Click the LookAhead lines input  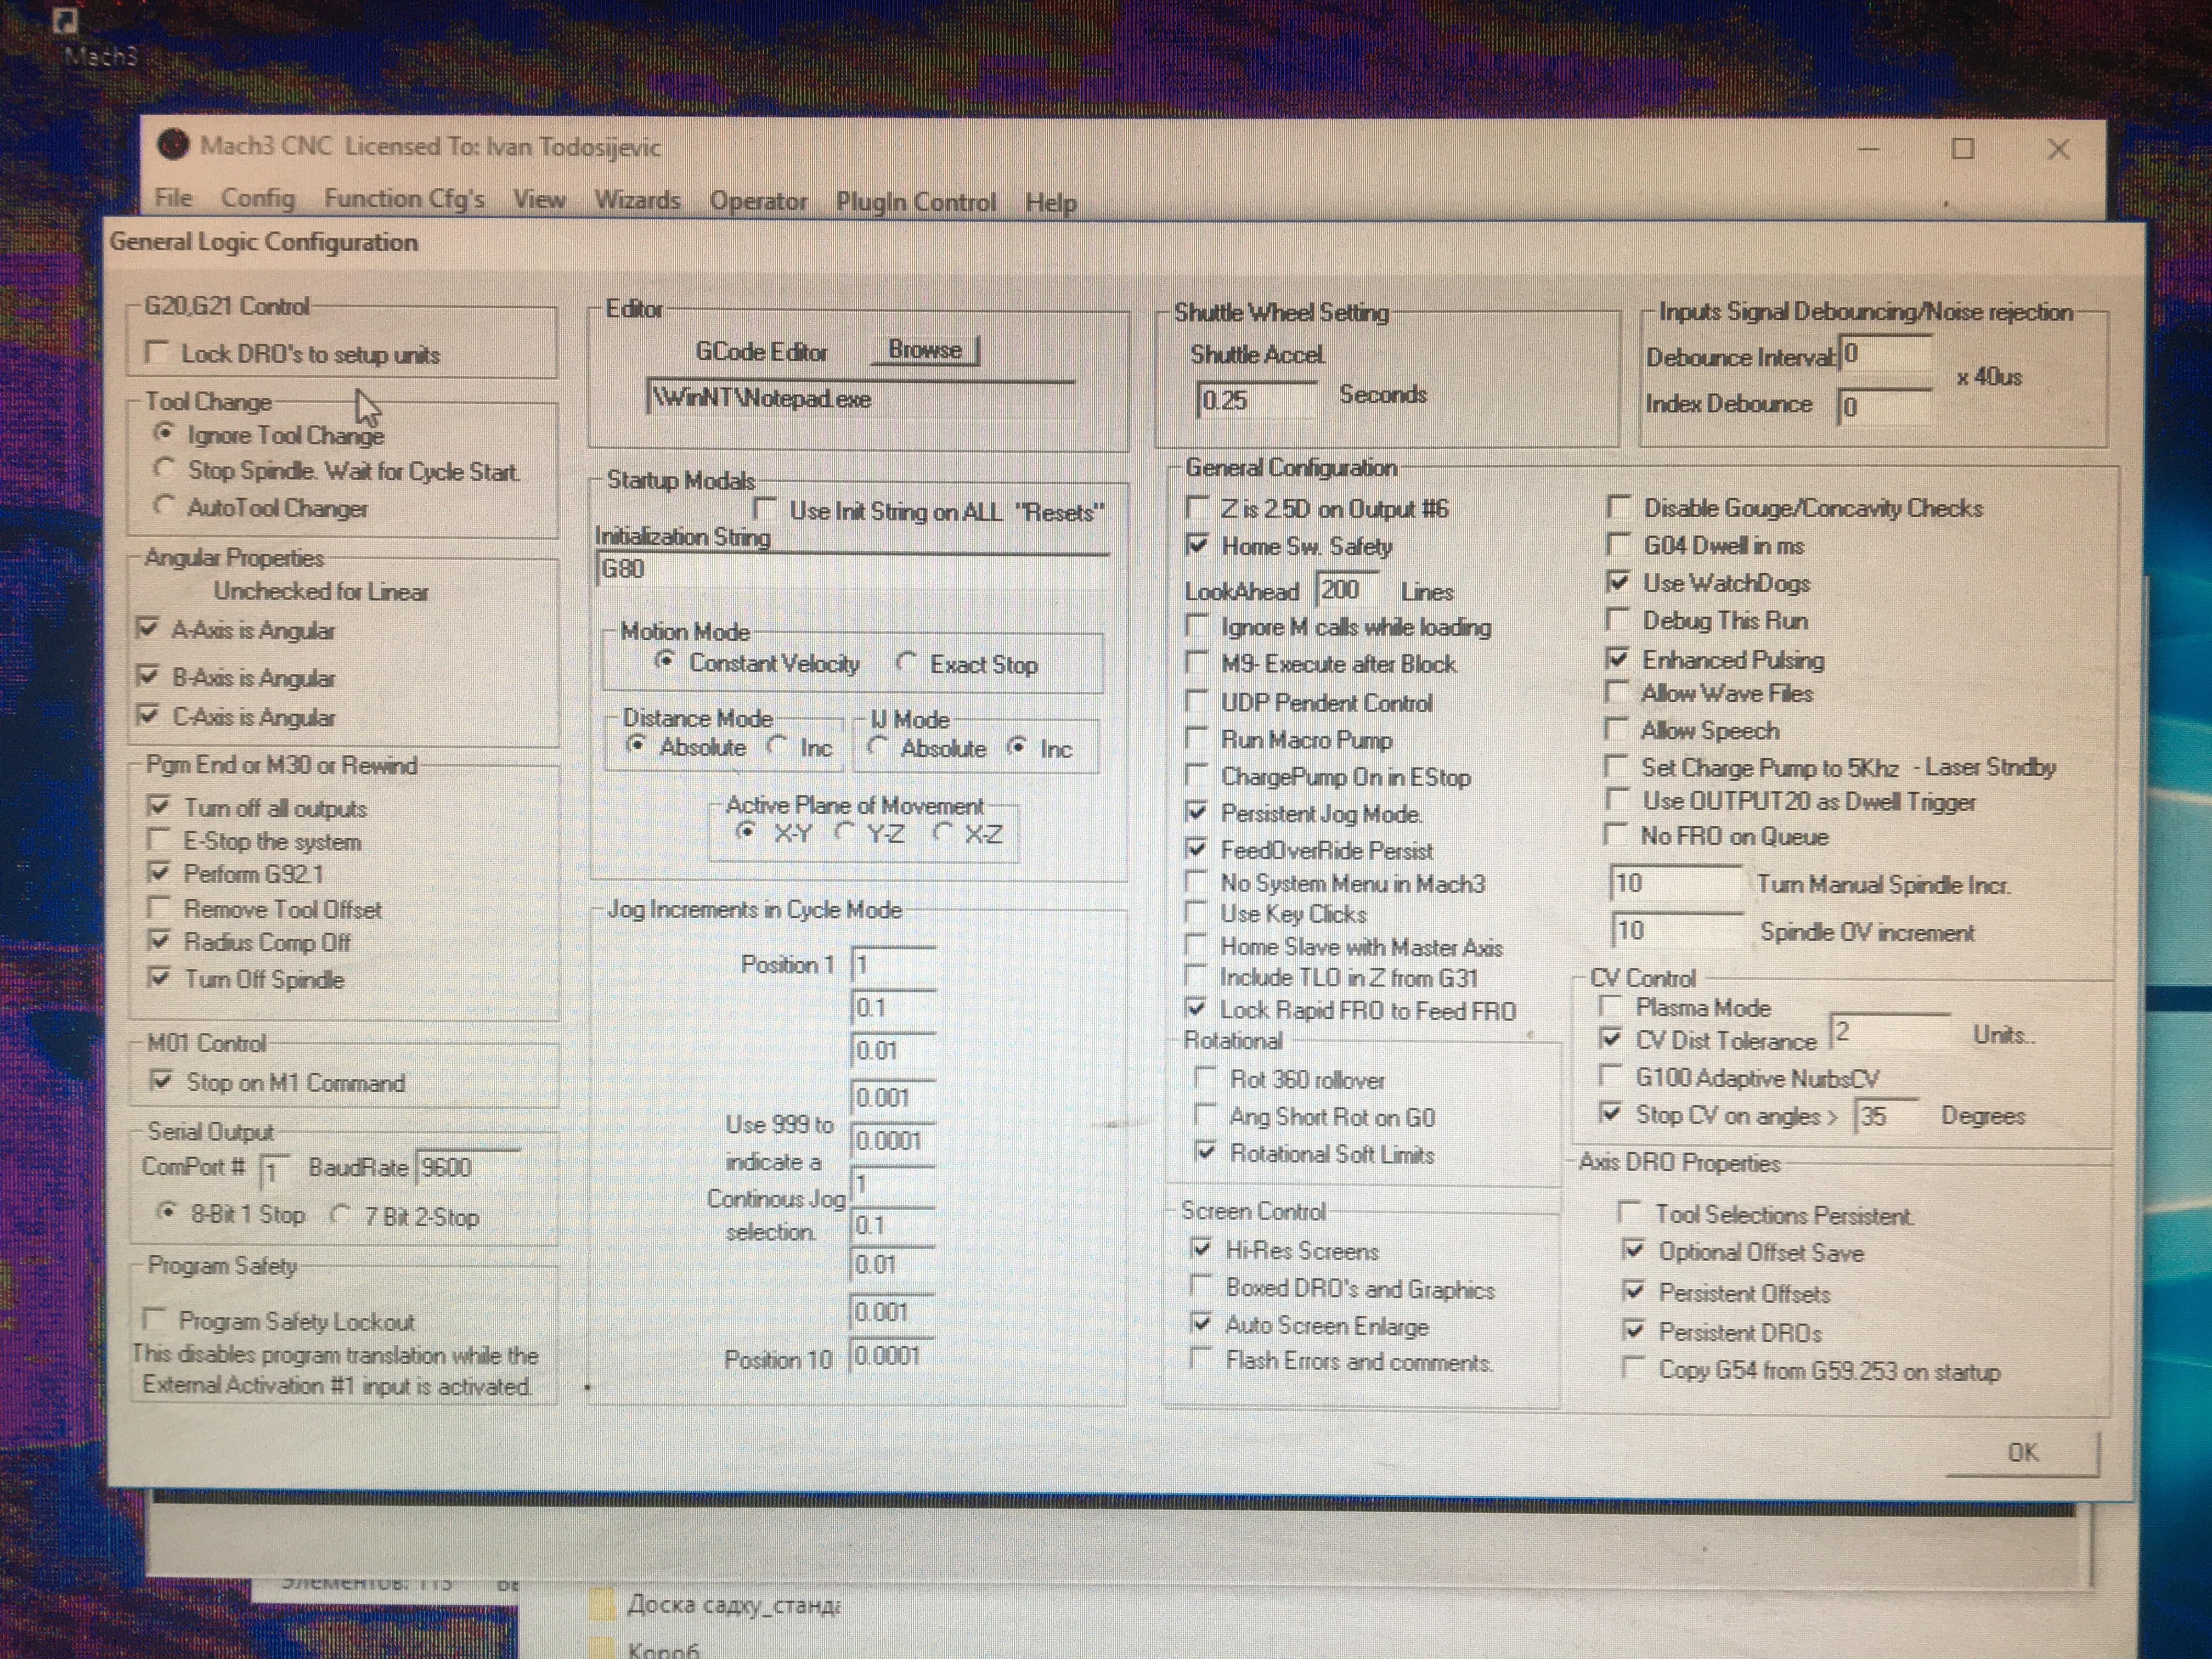(x=1346, y=590)
